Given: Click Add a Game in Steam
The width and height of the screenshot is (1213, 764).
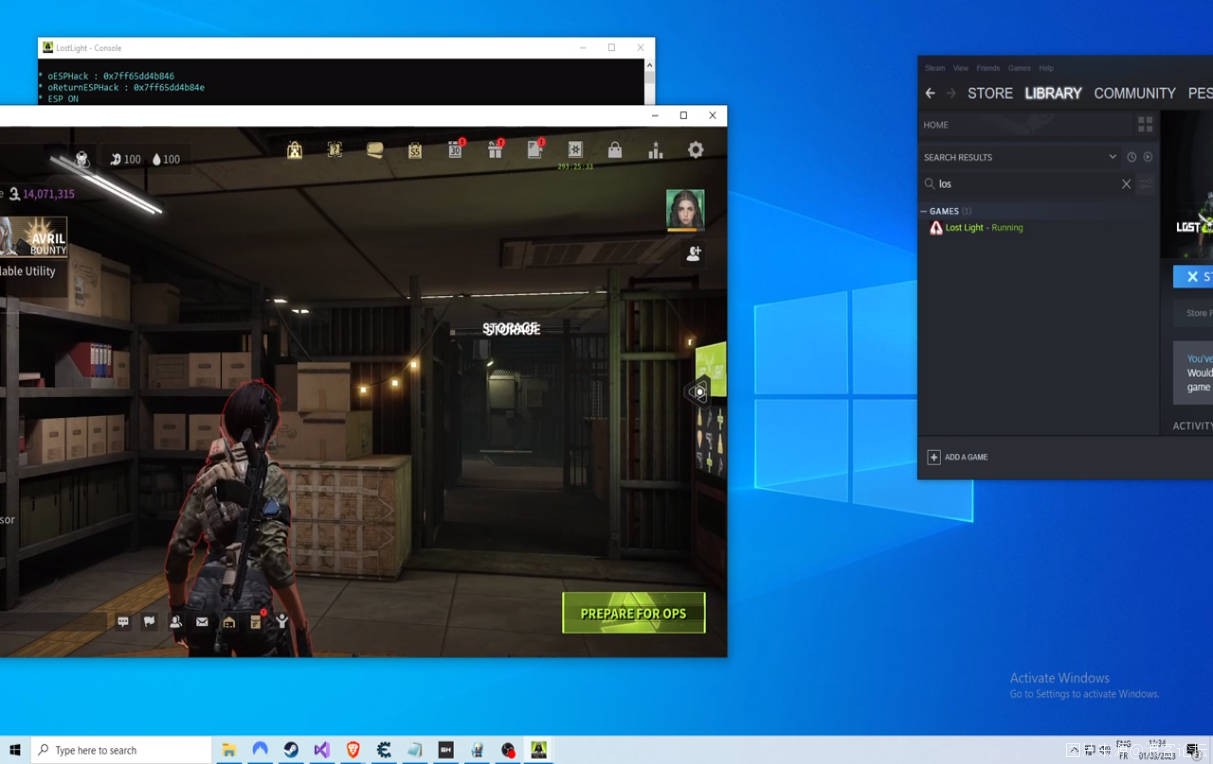Looking at the screenshot, I should tap(958, 457).
